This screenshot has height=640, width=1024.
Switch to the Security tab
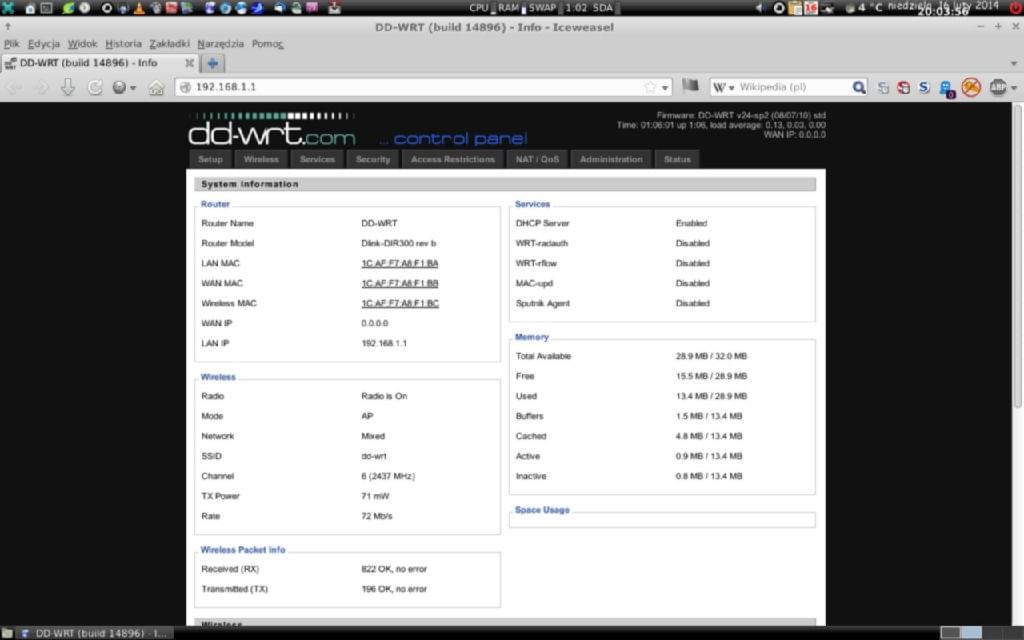click(x=373, y=159)
